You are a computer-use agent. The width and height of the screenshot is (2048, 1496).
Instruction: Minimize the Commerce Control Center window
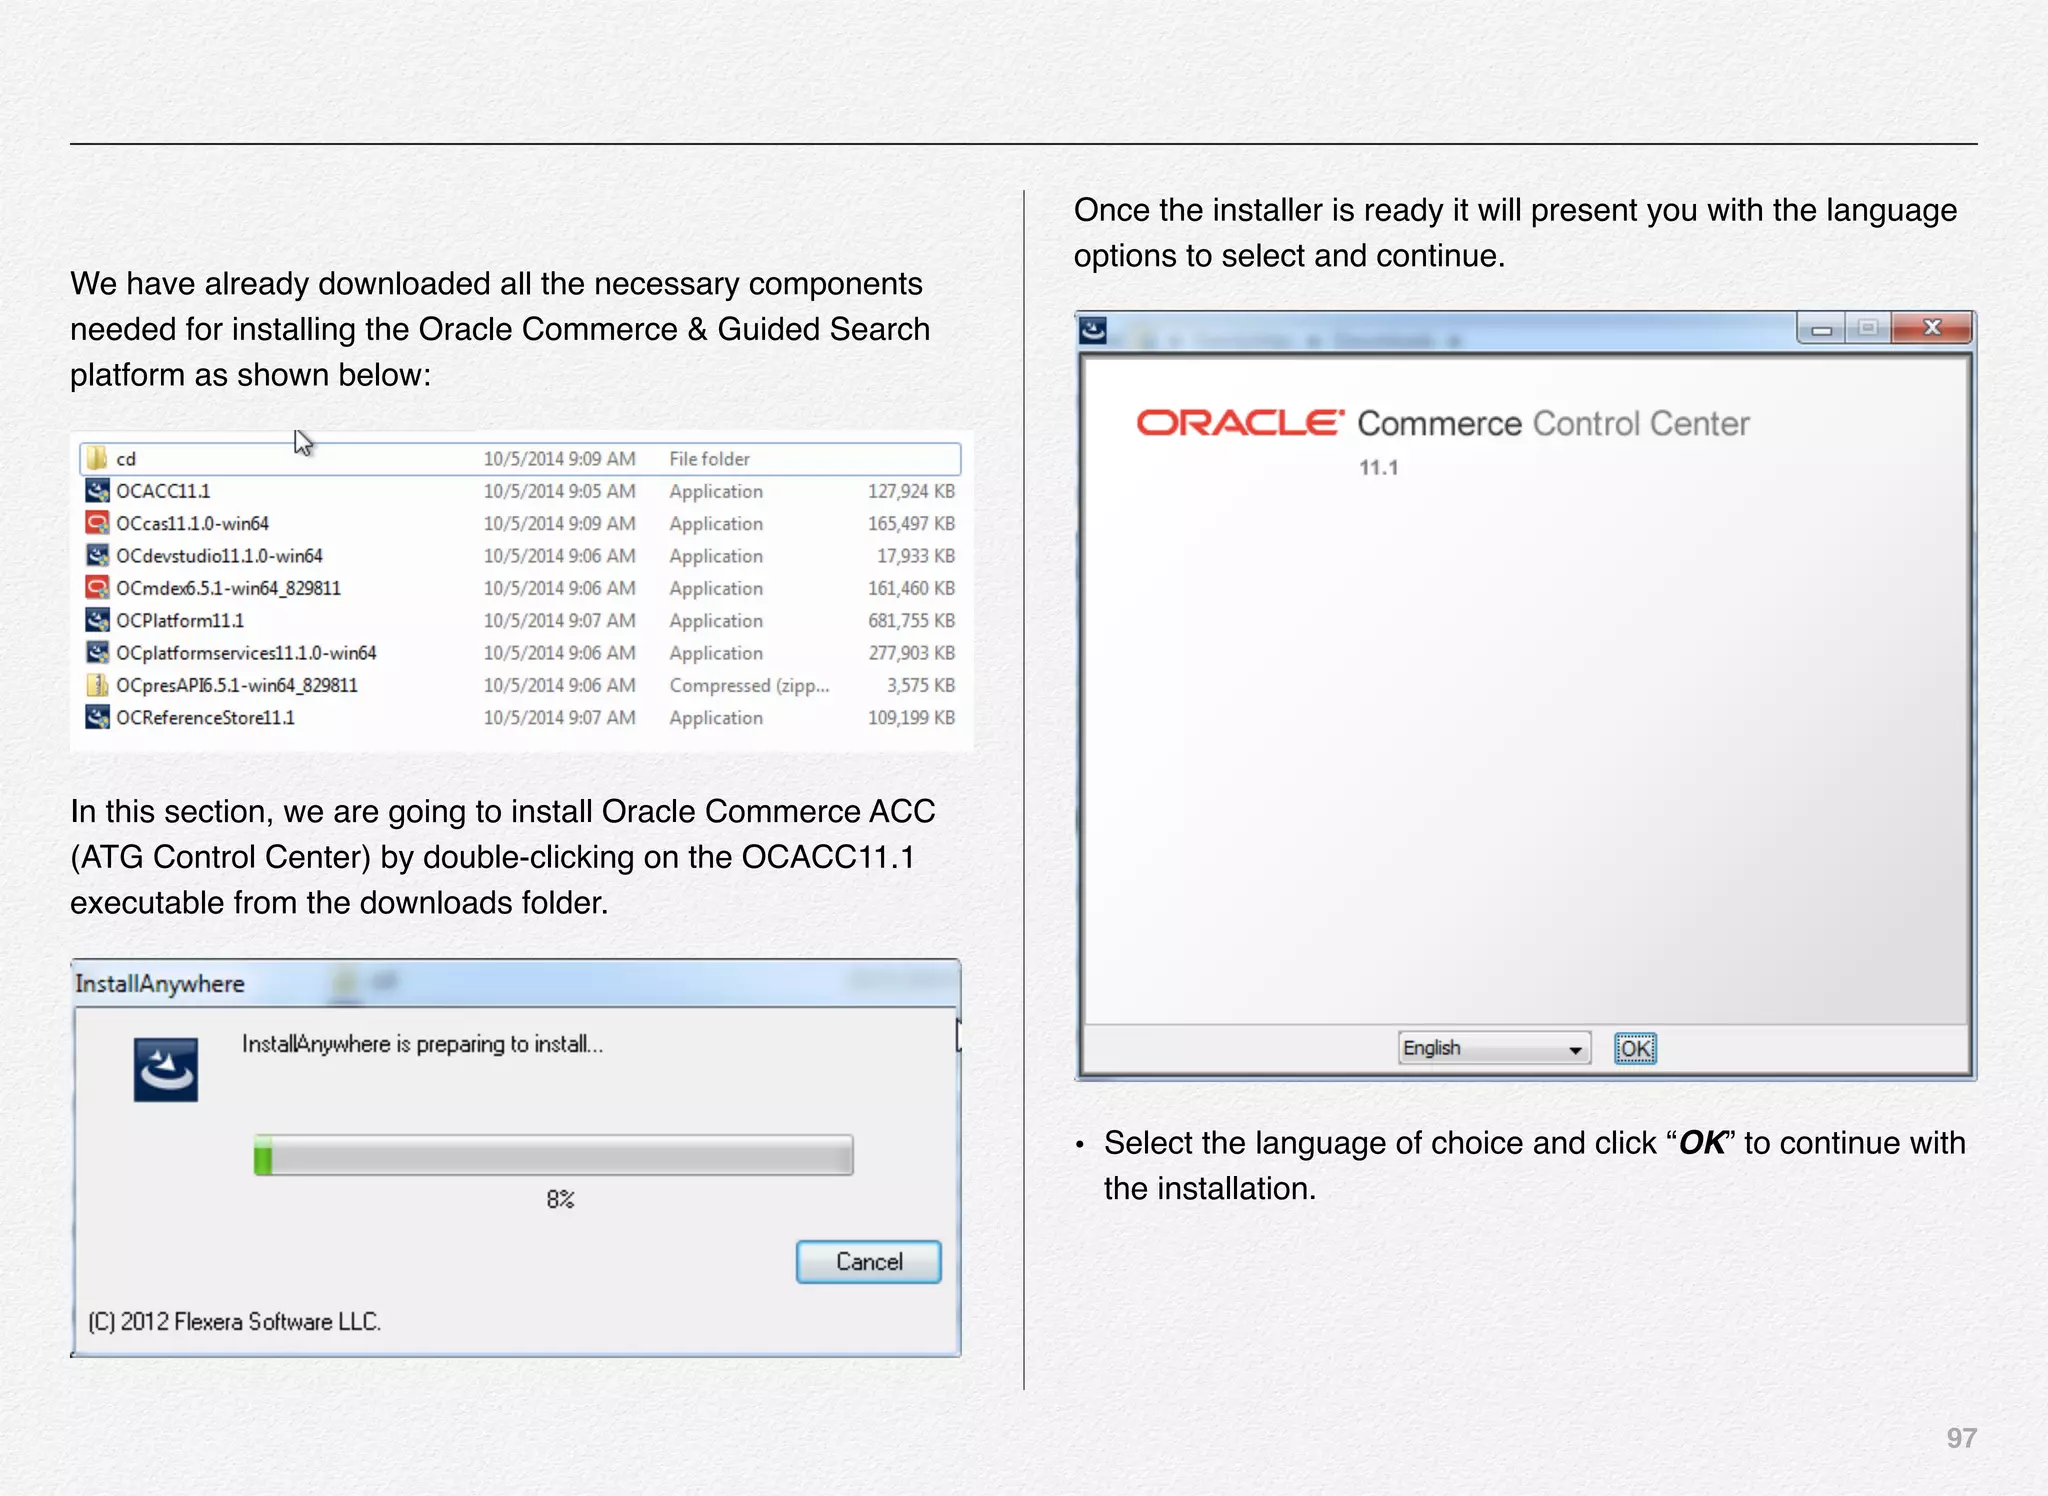coord(1821,329)
